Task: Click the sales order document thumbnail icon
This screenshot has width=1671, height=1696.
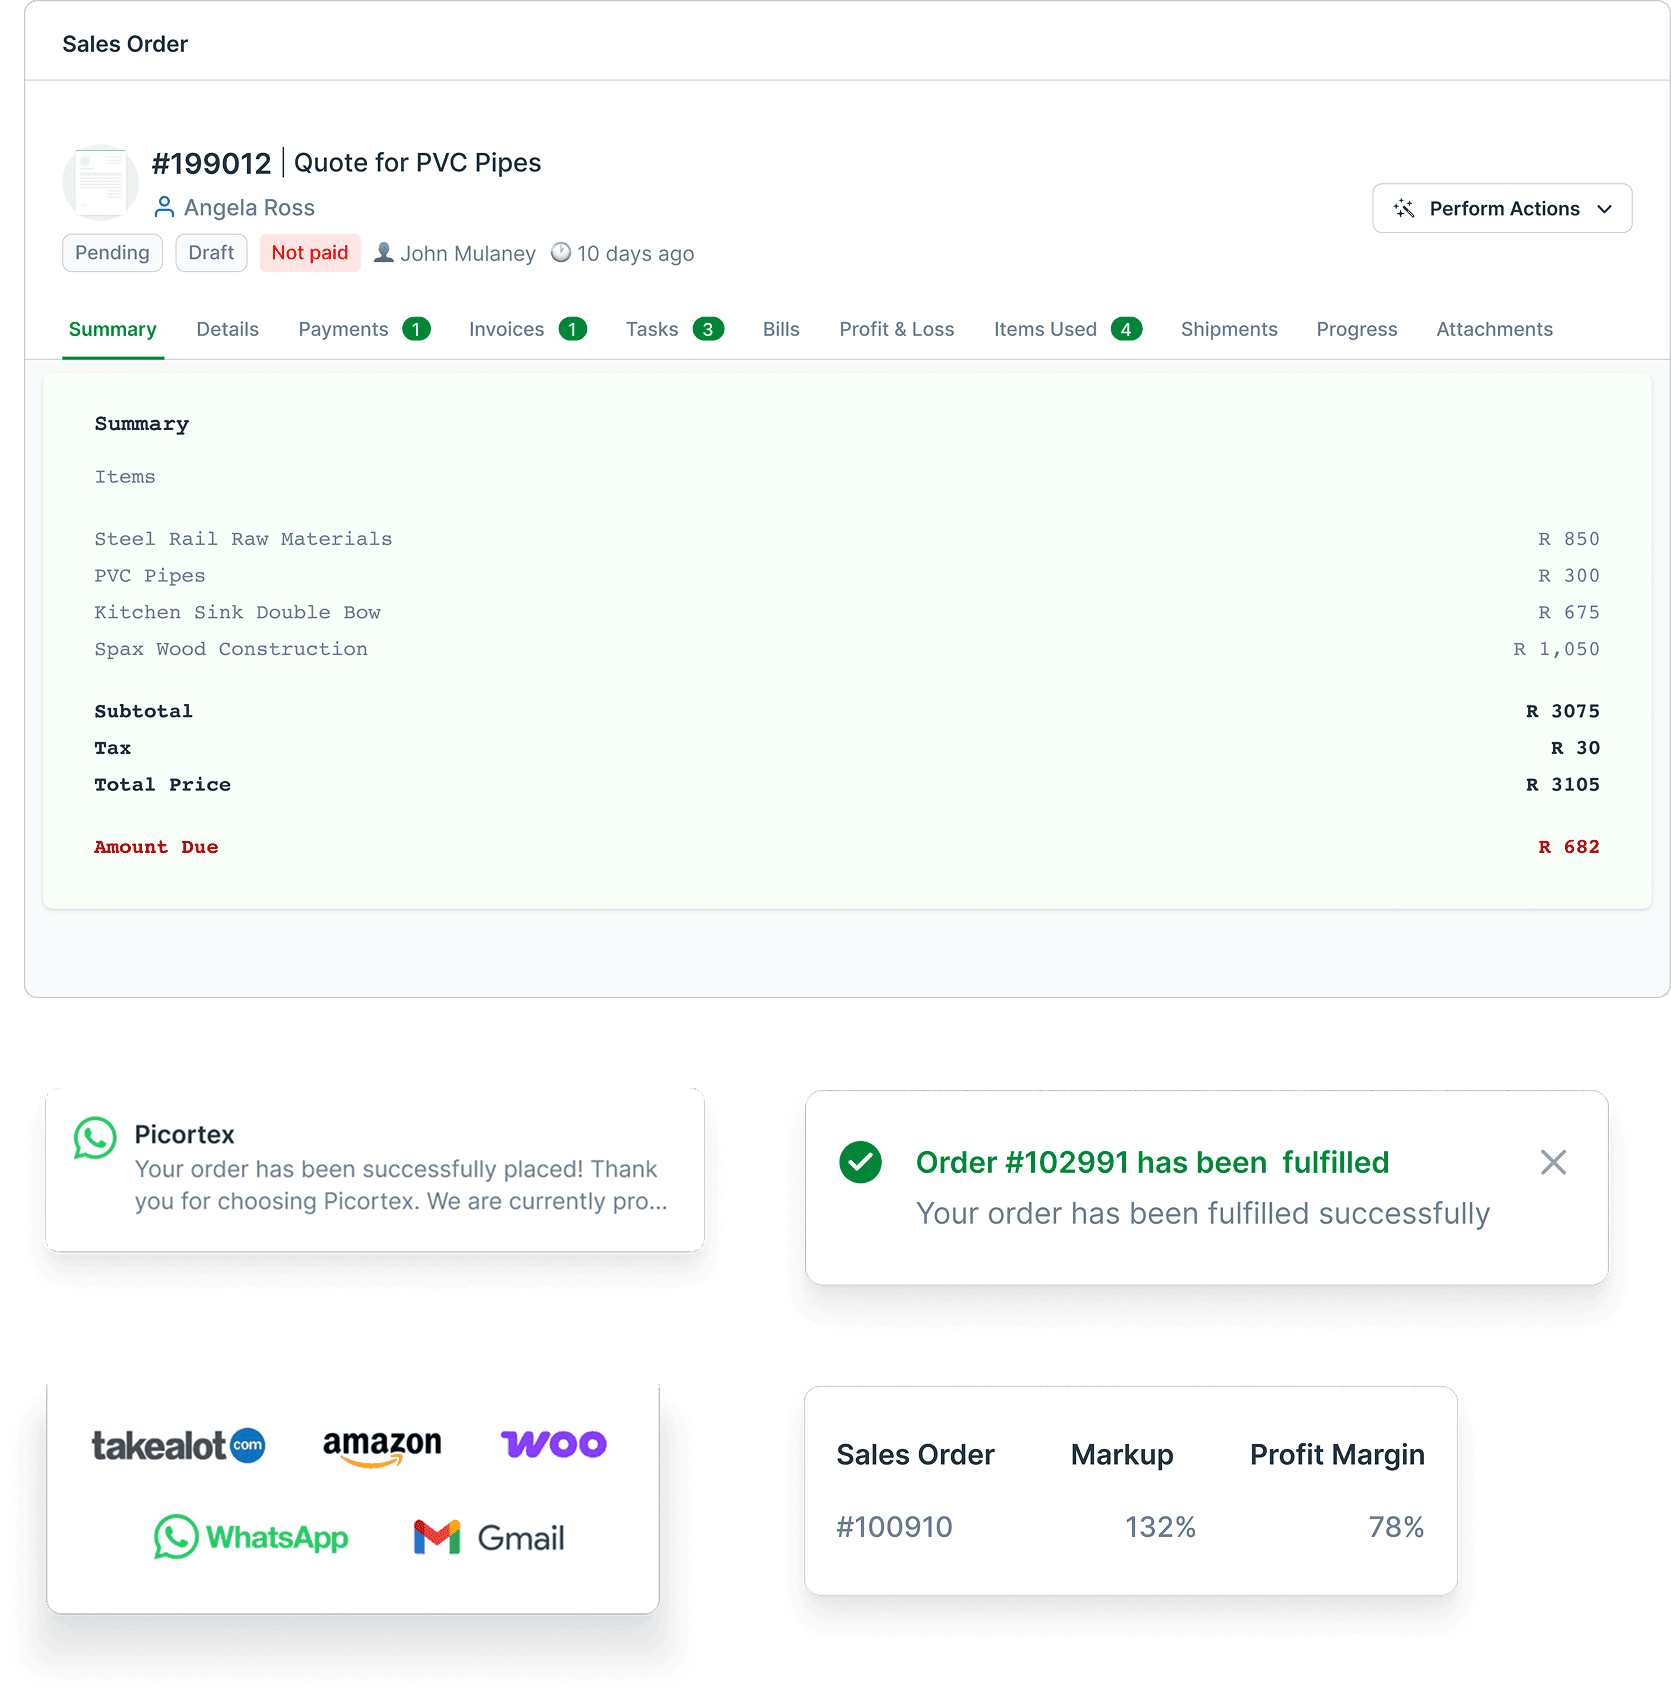Action: click(x=100, y=183)
